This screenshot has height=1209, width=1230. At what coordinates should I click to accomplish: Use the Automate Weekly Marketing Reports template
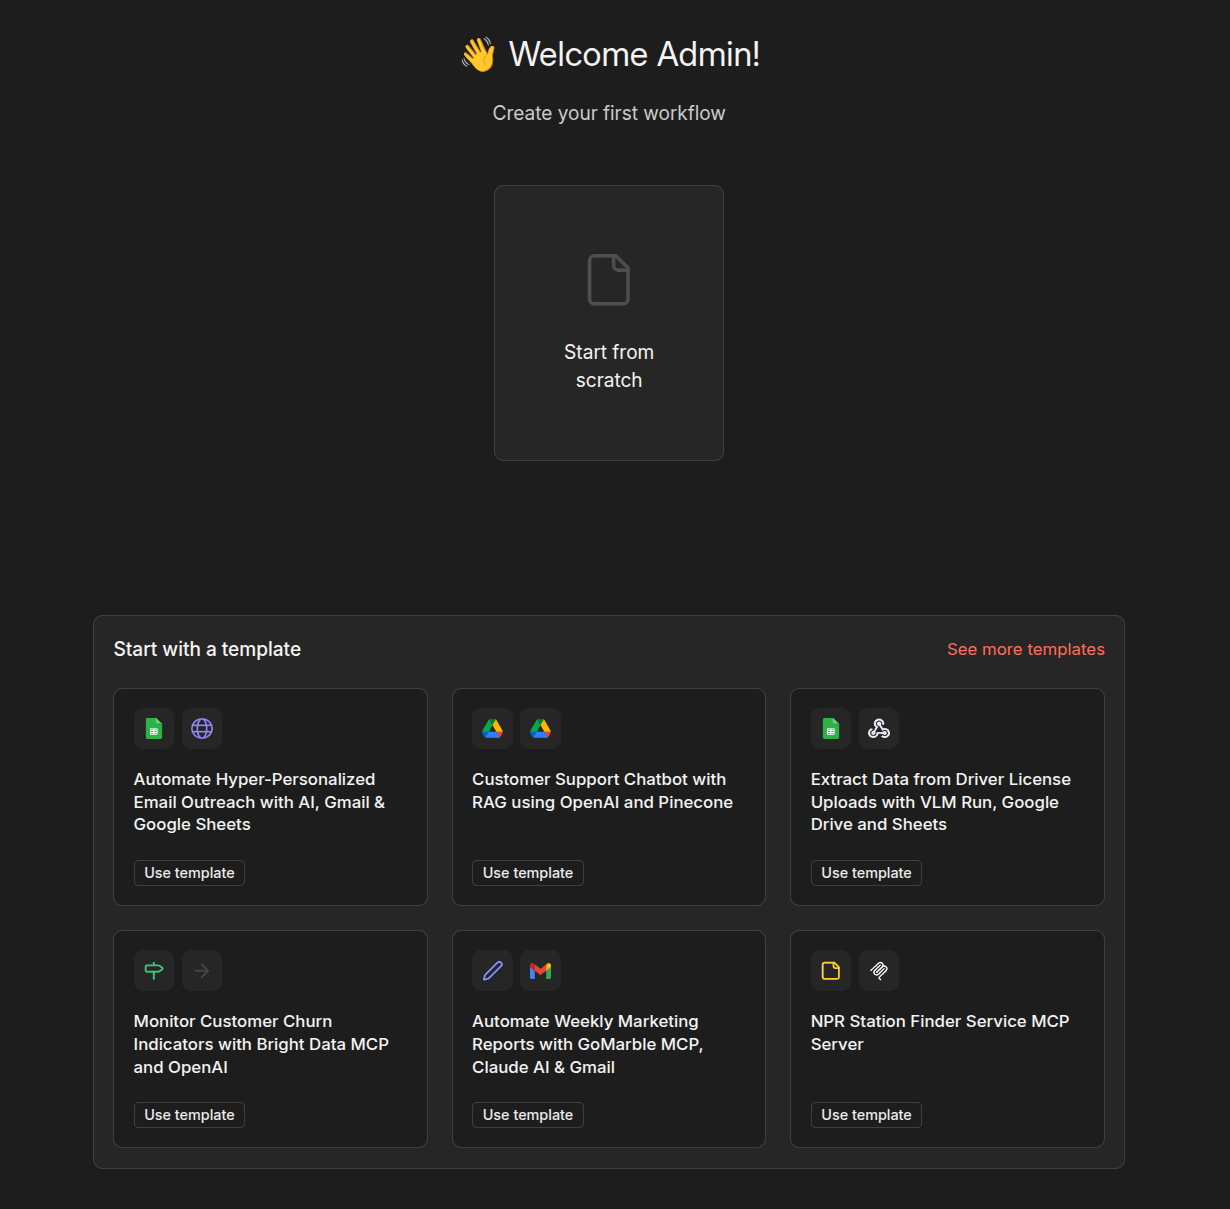click(x=528, y=1115)
